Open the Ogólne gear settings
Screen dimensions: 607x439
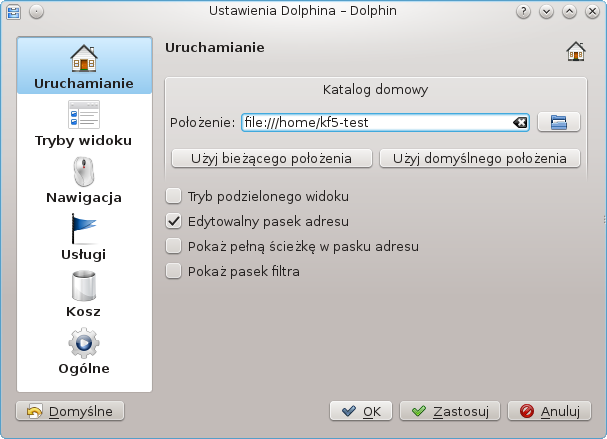point(84,345)
